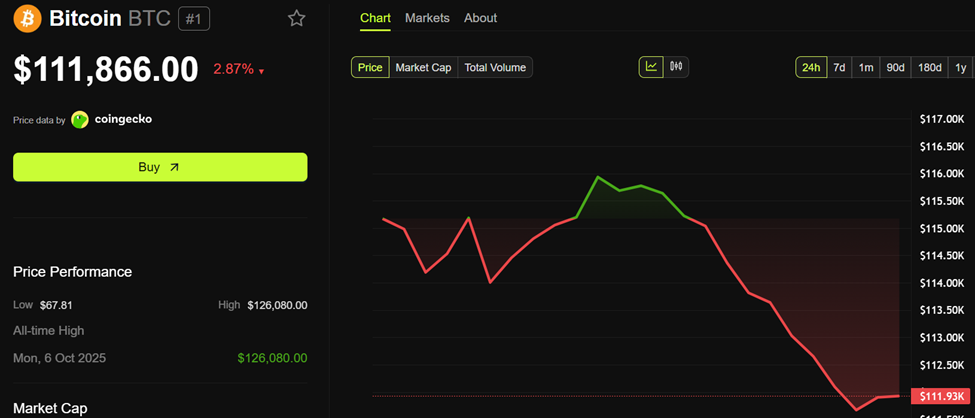This screenshot has width=975, height=418.
Task: Click the CoinGecko logo icon
Action: click(80, 120)
